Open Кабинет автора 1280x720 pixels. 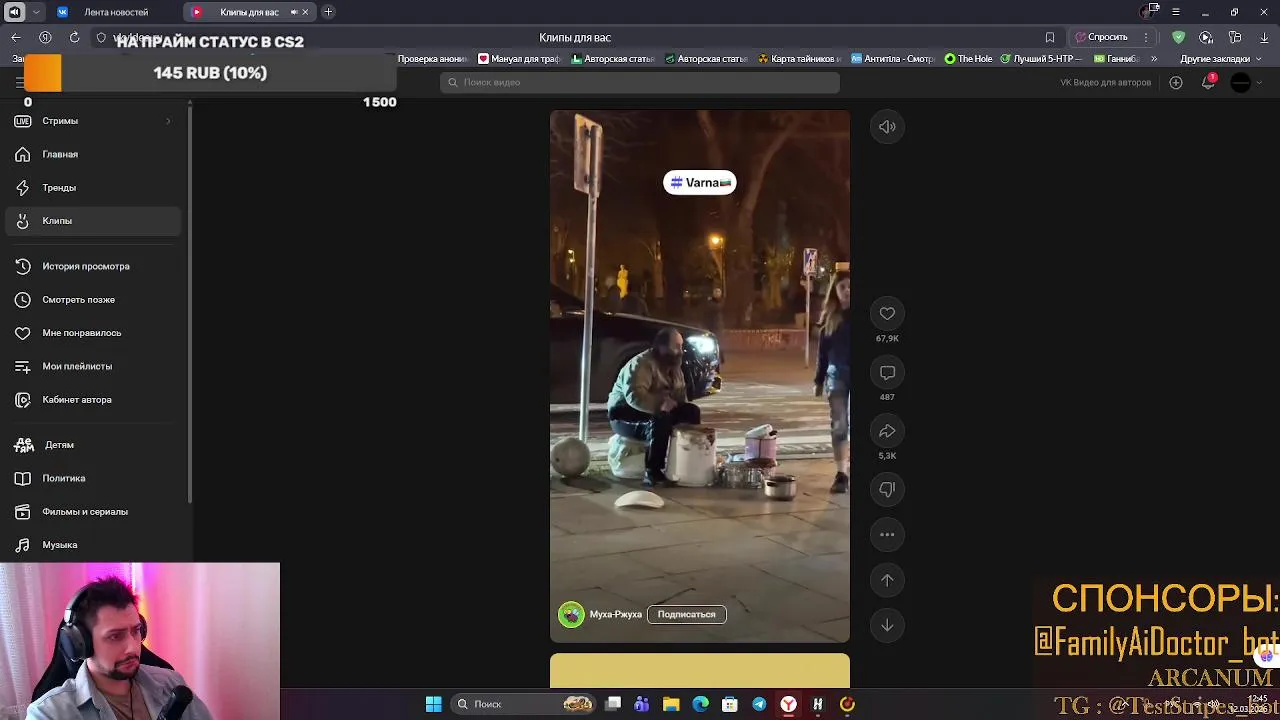(93, 400)
